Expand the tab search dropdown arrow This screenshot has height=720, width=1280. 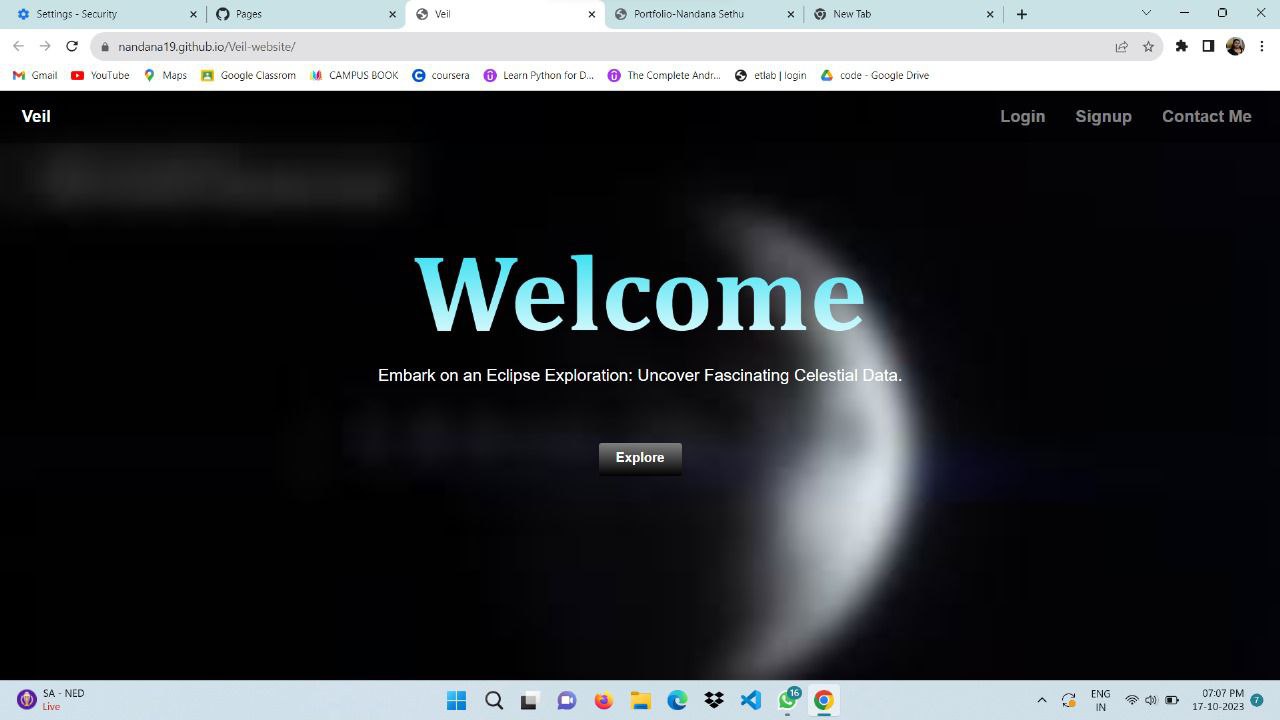pyautogui.click(x=1146, y=13)
